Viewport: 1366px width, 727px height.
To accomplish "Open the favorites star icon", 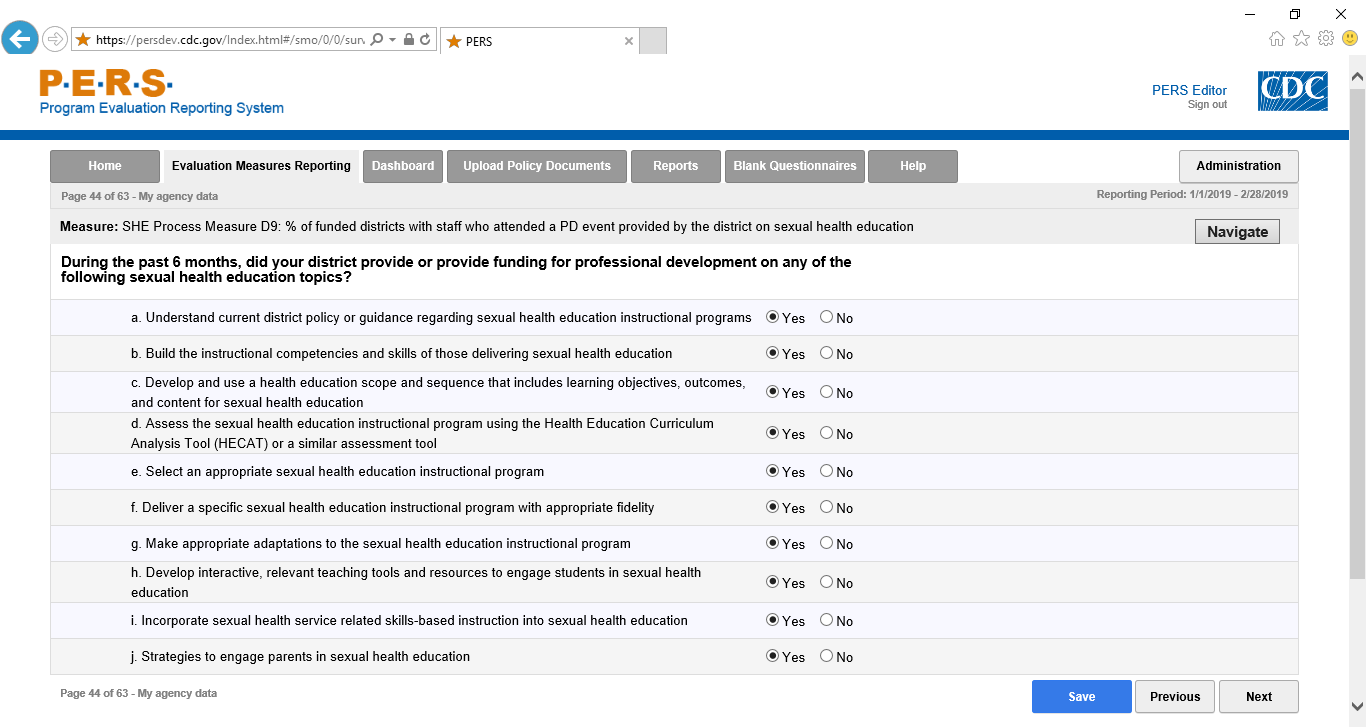I will click(1301, 39).
